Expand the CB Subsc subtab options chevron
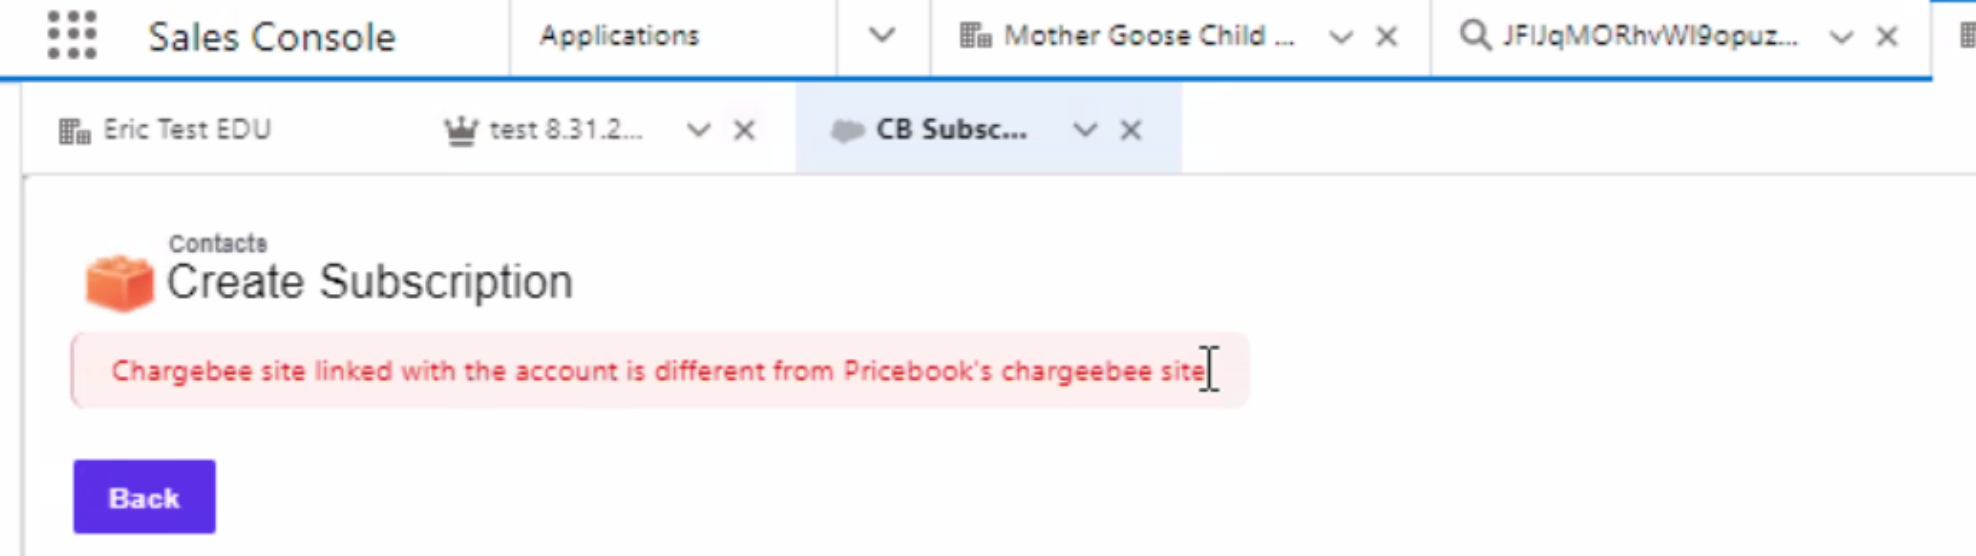This screenshot has height=556, width=1976. [x=1085, y=131]
